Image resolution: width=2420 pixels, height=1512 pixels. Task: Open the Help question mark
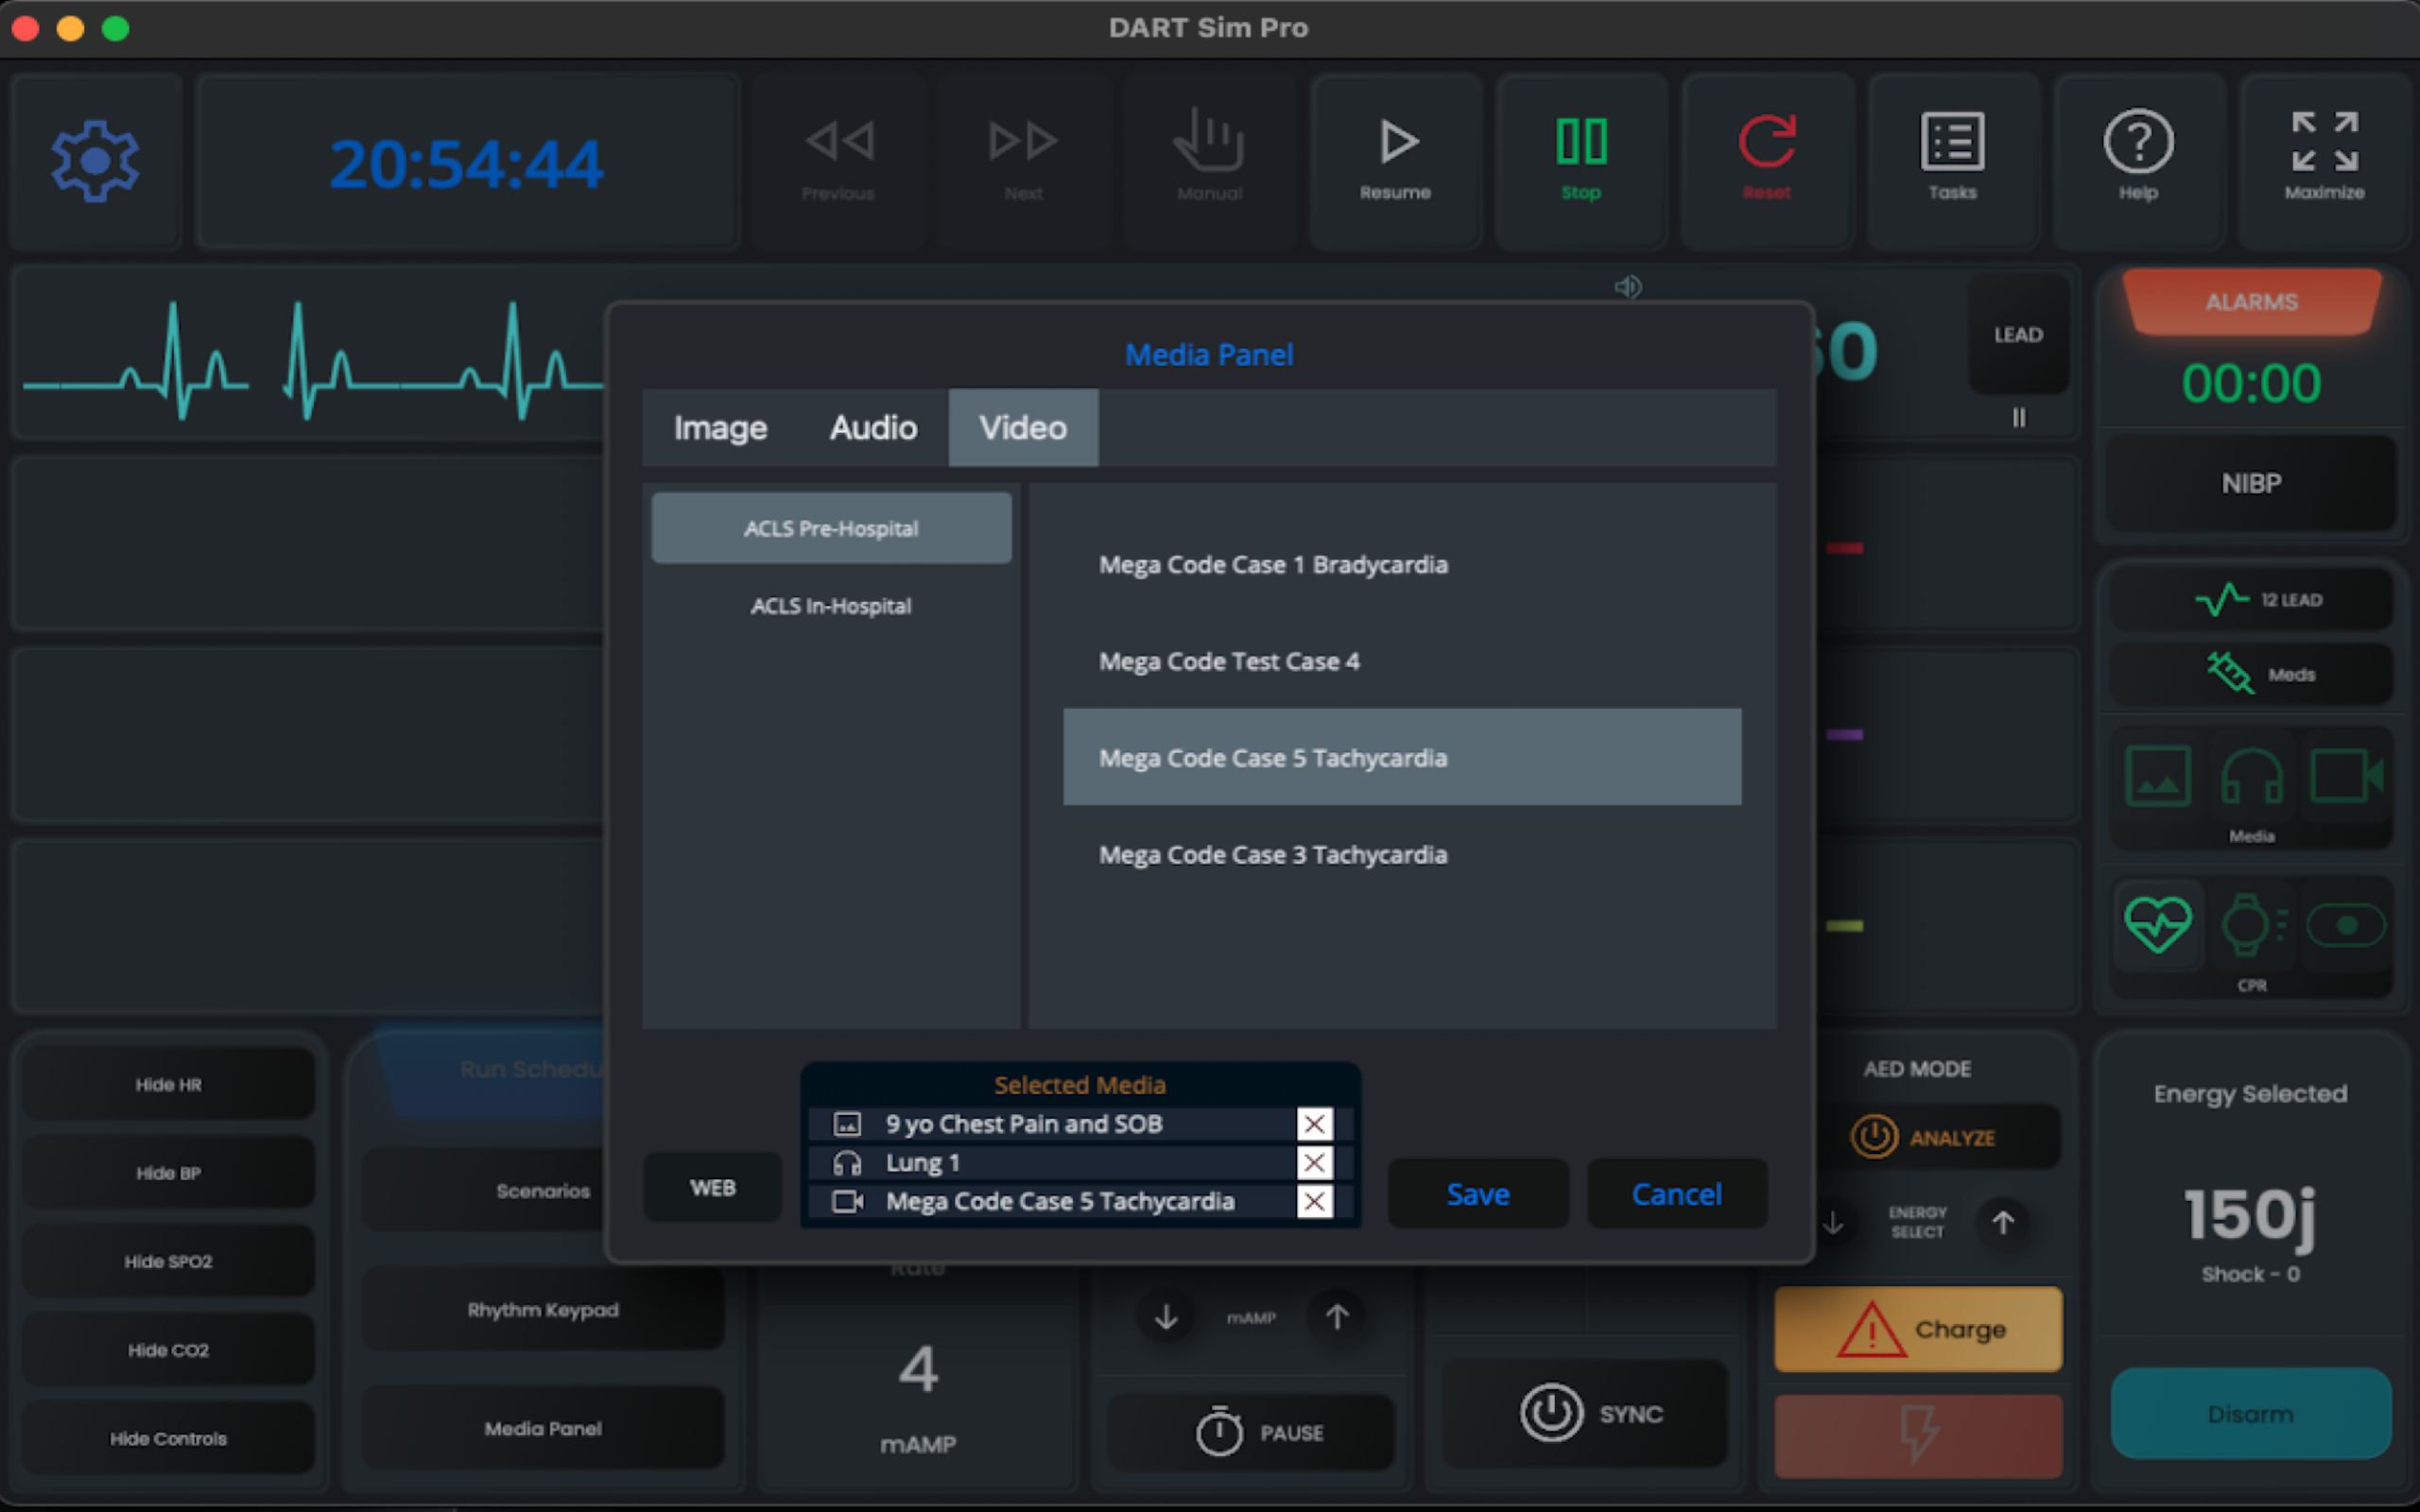(x=2138, y=160)
